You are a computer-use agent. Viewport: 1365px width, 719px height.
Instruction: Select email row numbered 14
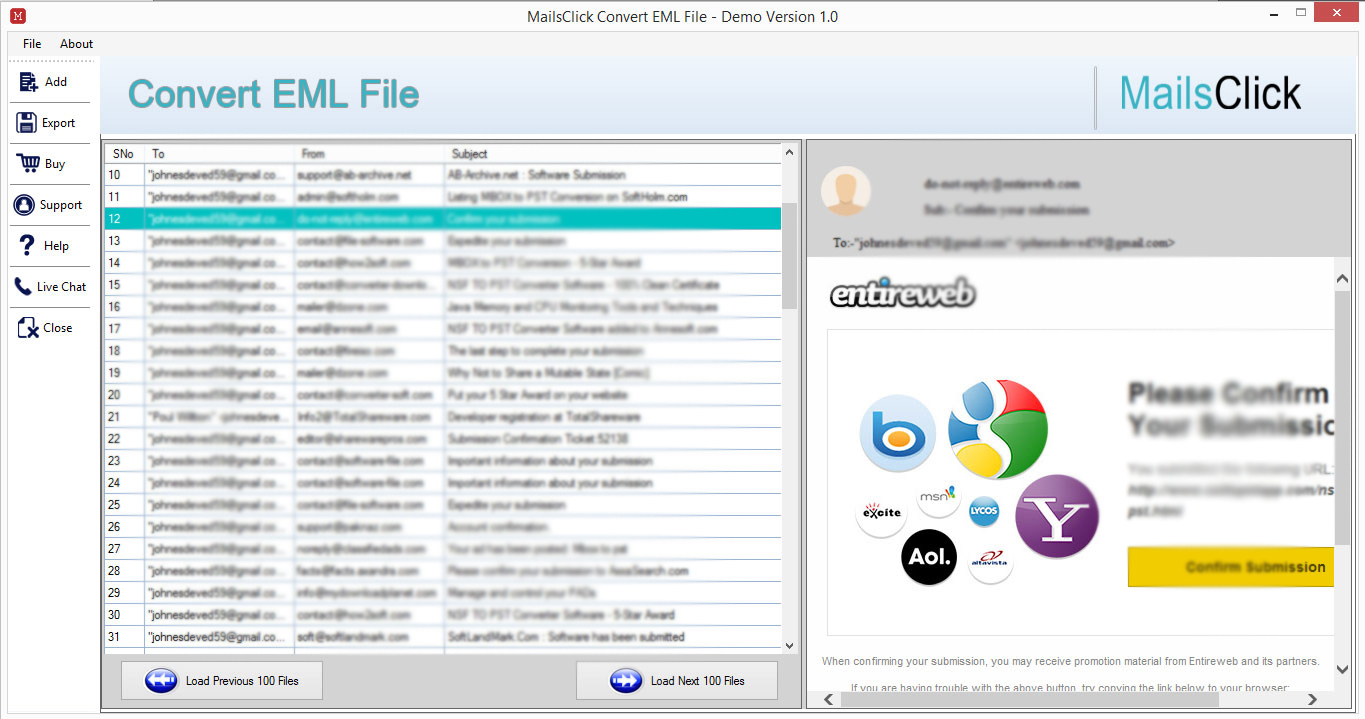(x=443, y=263)
